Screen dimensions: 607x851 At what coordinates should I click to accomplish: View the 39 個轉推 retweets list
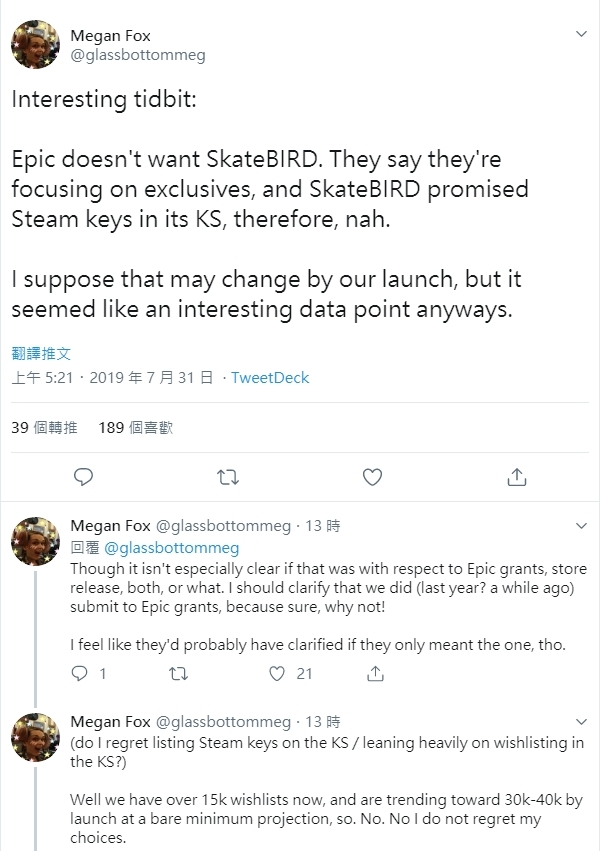point(44,428)
